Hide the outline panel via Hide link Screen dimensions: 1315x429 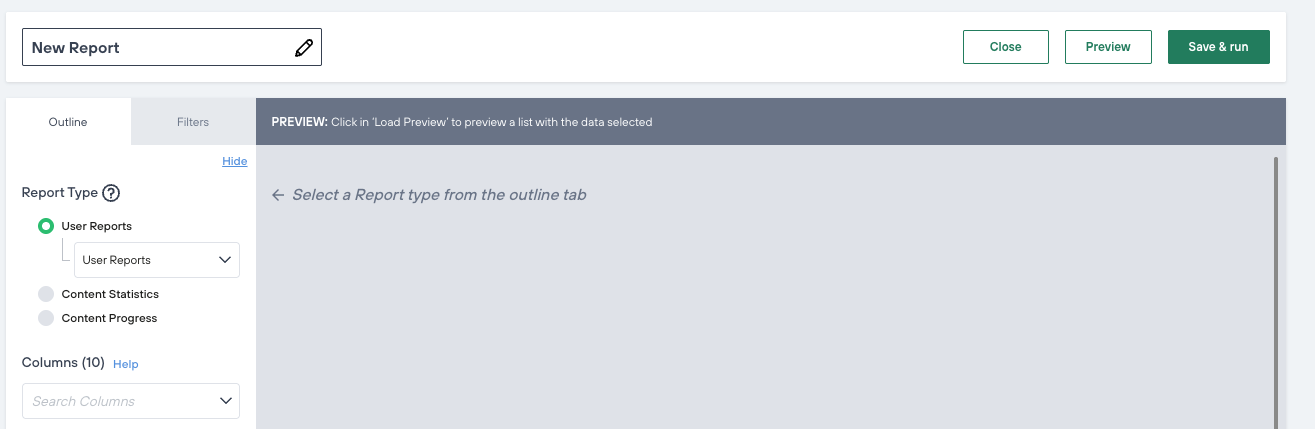234,161
